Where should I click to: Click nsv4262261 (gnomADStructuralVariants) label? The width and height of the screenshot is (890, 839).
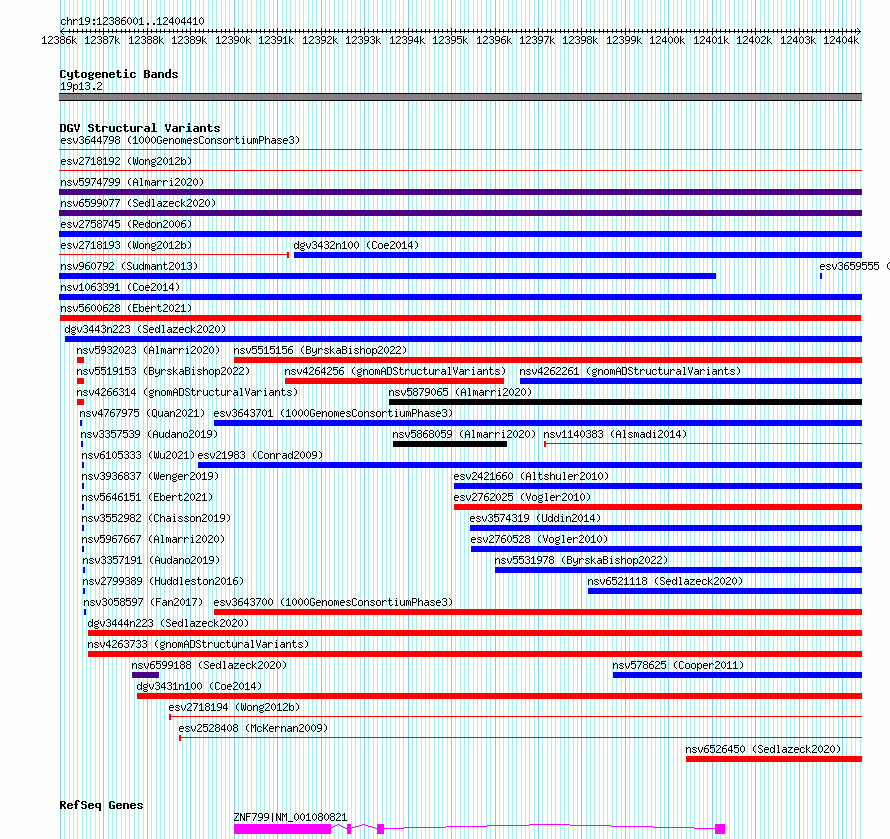tap(630, 371)
